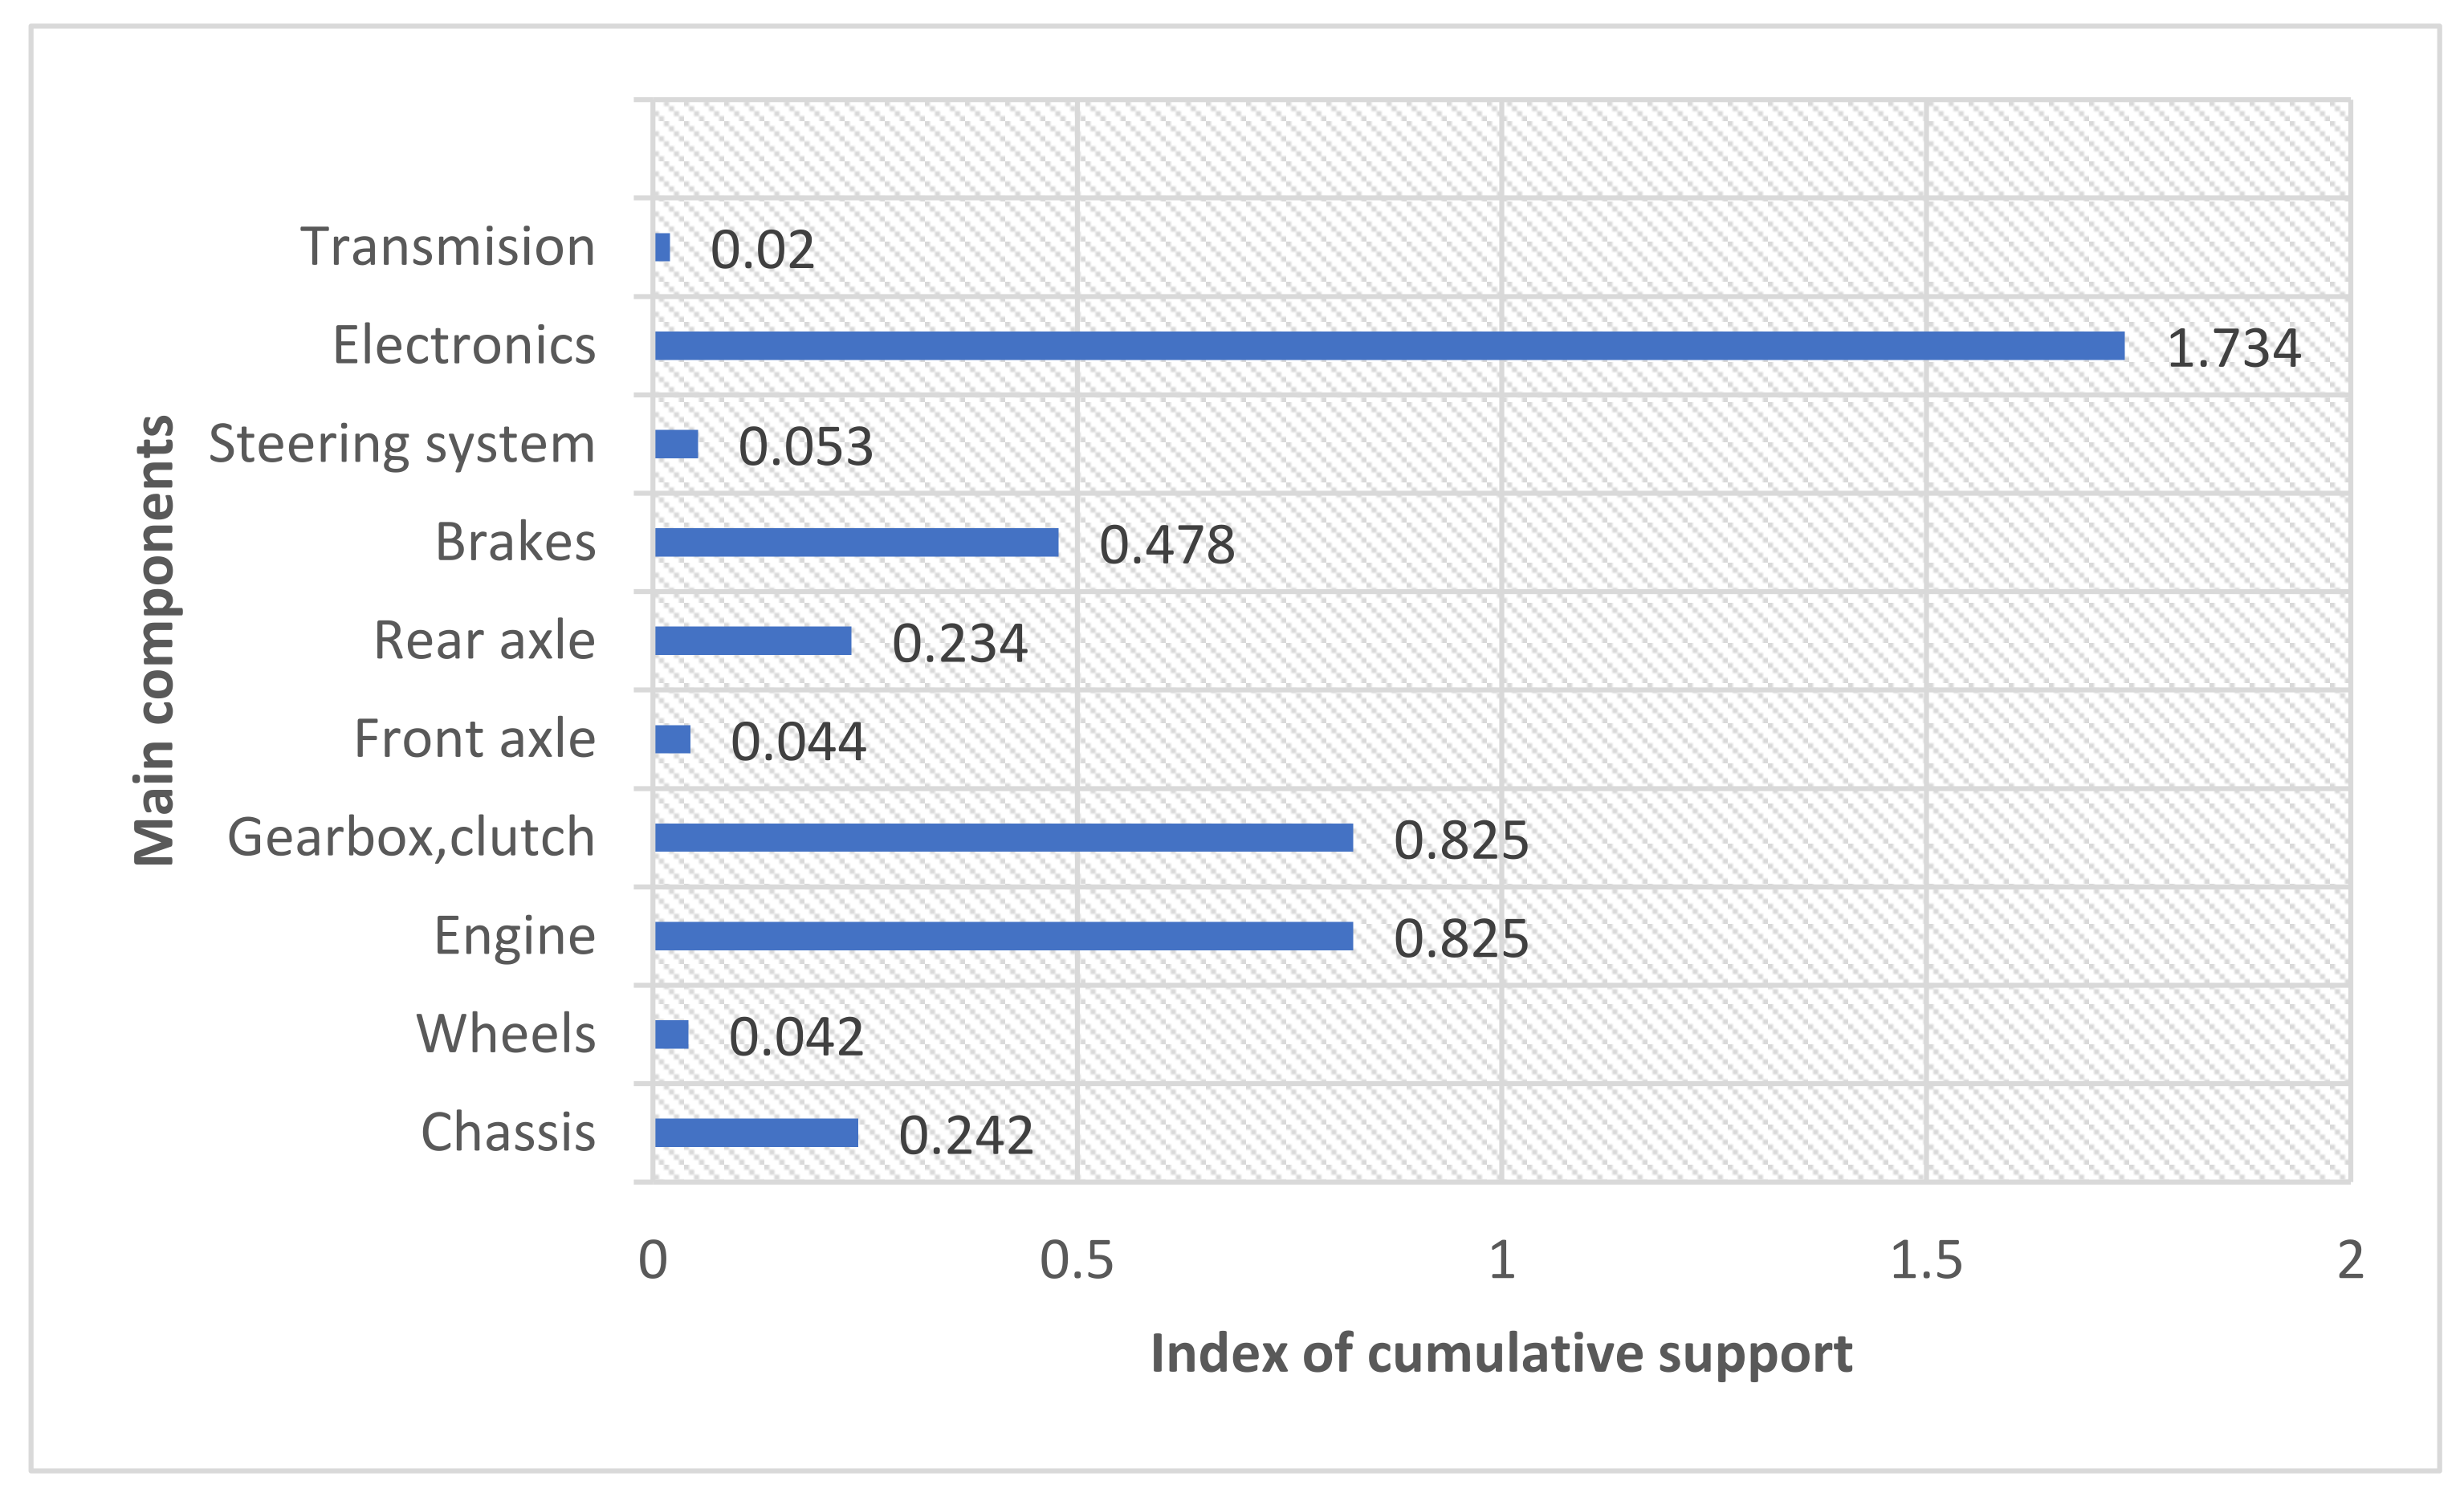Click the 0.044 data label
This screenshot has height=1497, width=2464.
tap(798, 742)
